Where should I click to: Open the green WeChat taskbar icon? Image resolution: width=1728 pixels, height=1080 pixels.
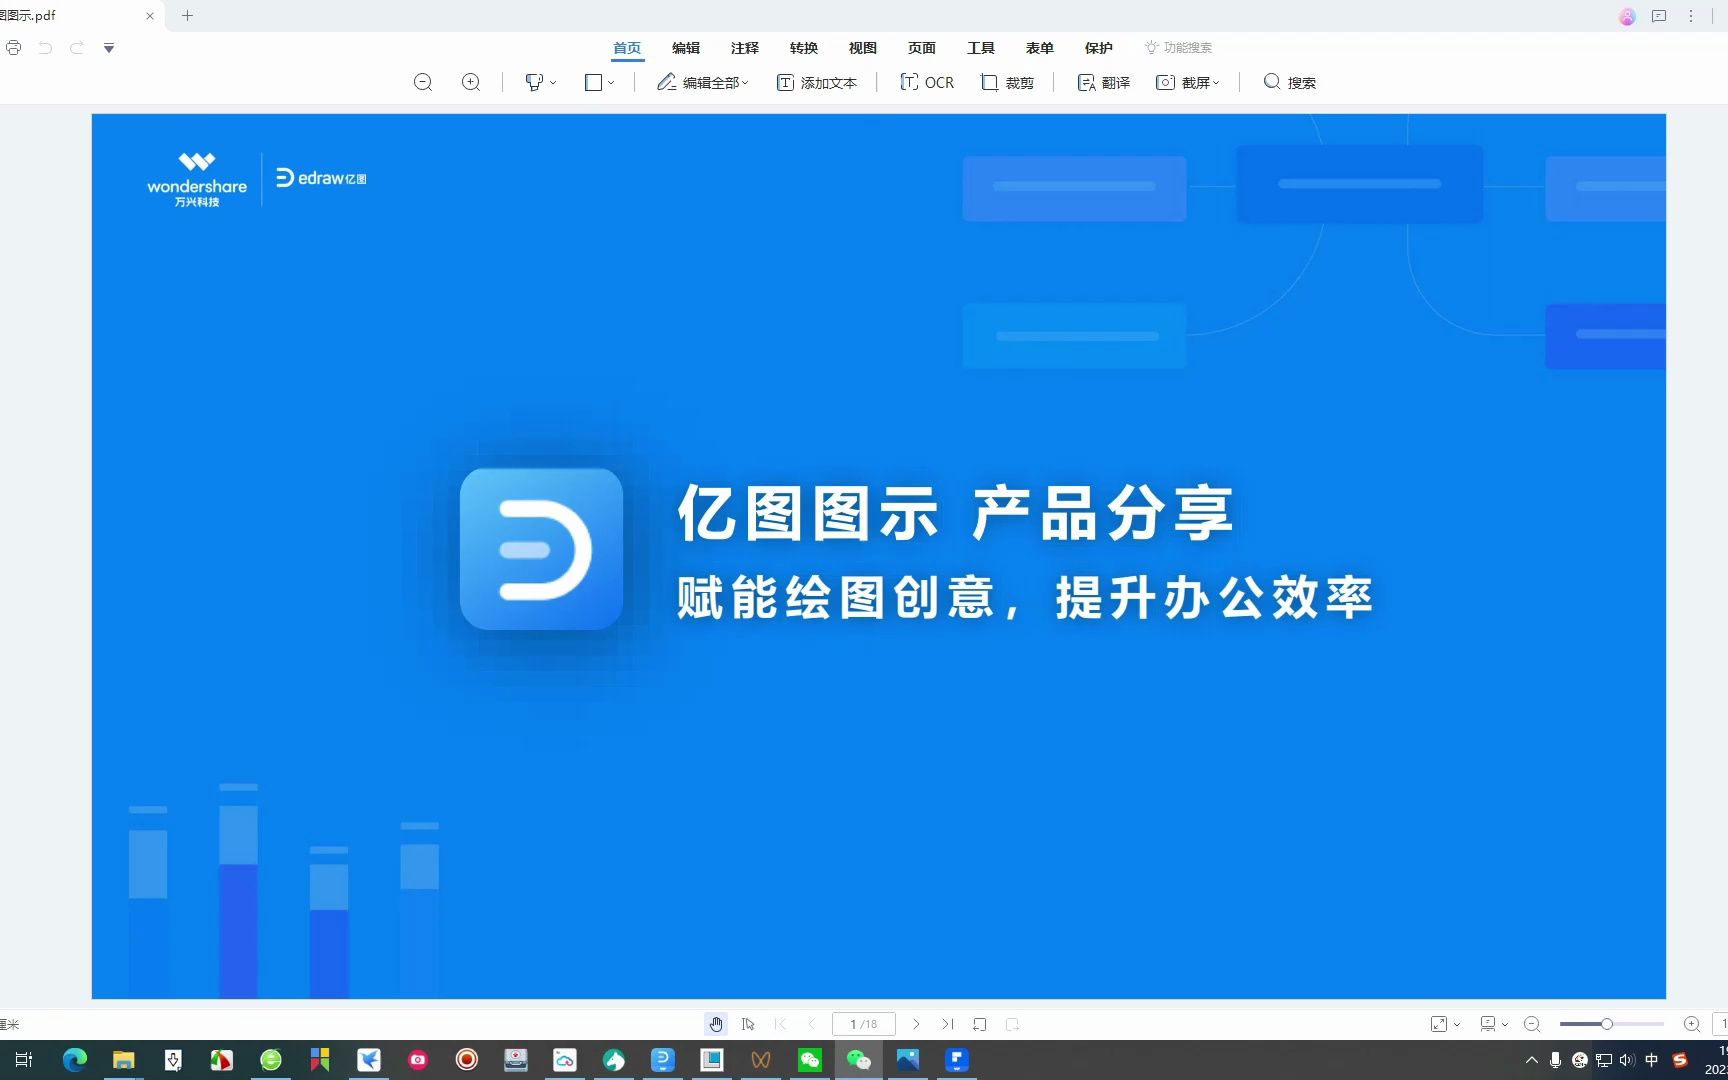(x=810, y=1060)
